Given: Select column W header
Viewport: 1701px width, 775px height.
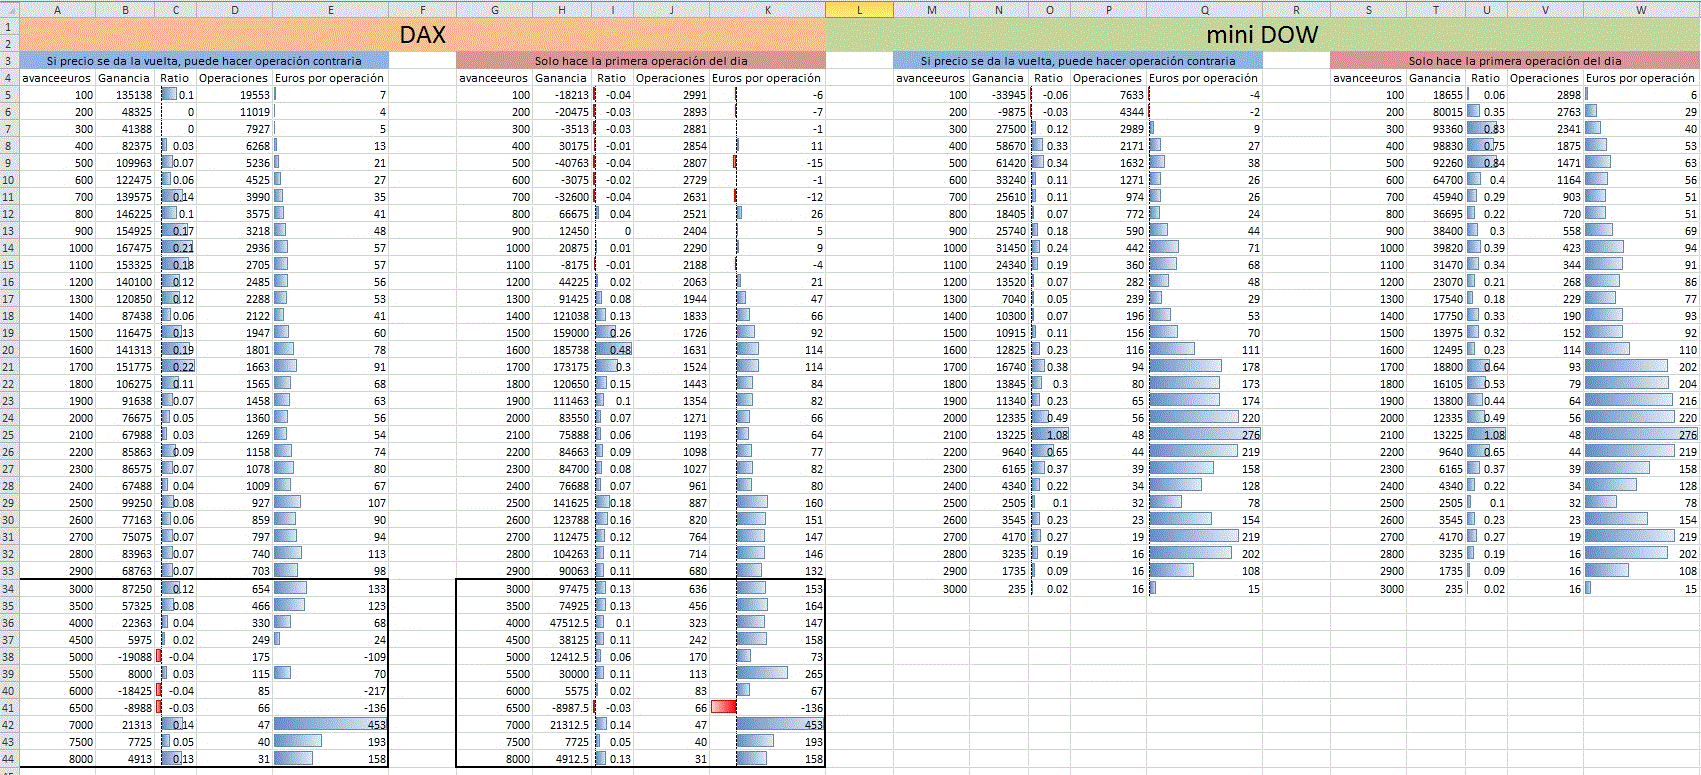Looking at the screenshot, I should tap(1641, 10).
